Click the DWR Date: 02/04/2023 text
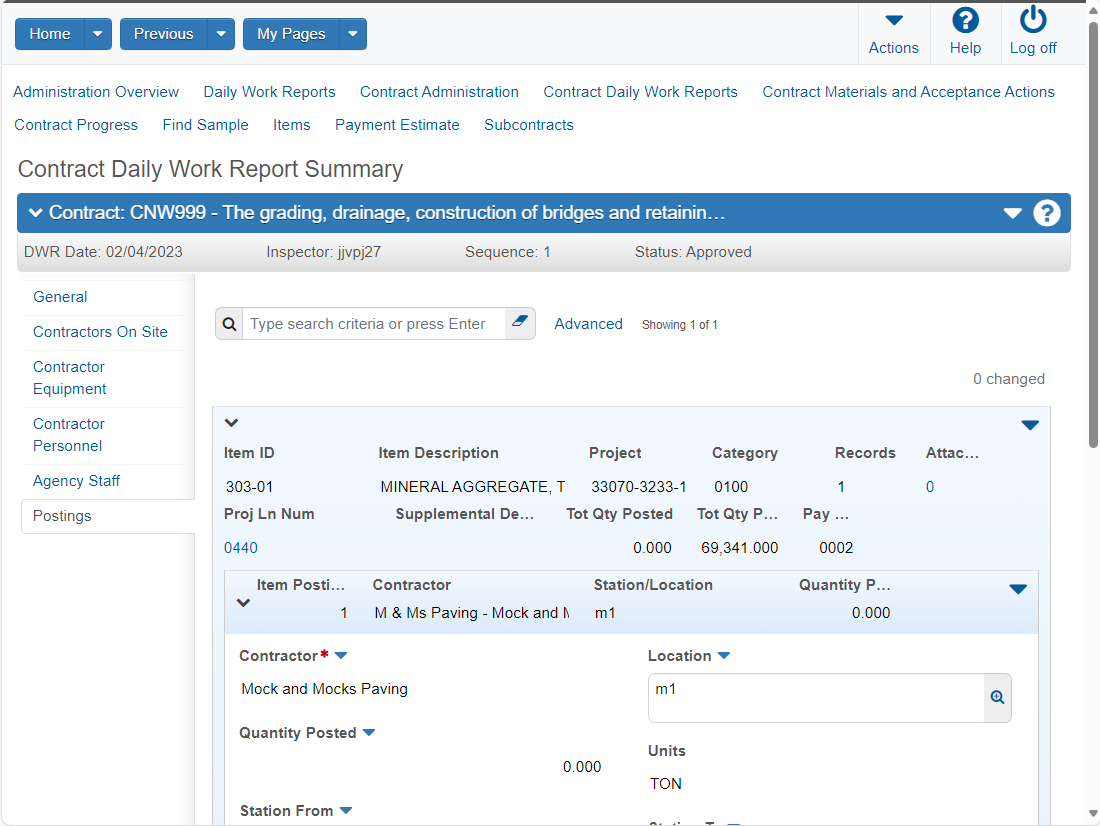1100x826 pixels. pos(103,252)
